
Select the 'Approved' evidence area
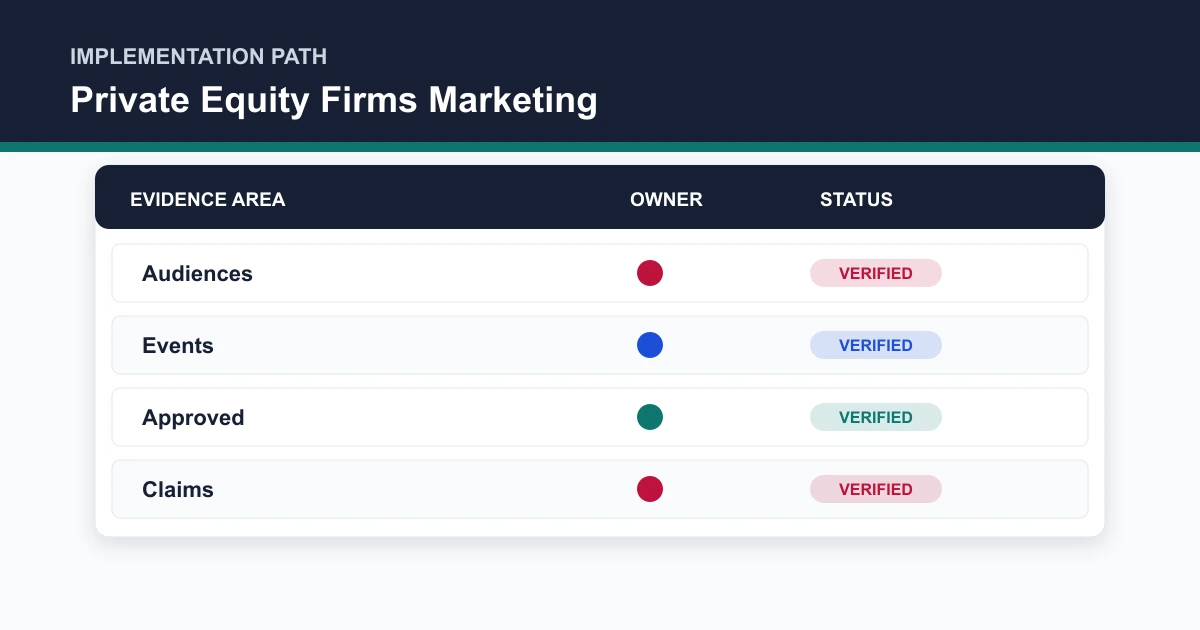point(193,418)
